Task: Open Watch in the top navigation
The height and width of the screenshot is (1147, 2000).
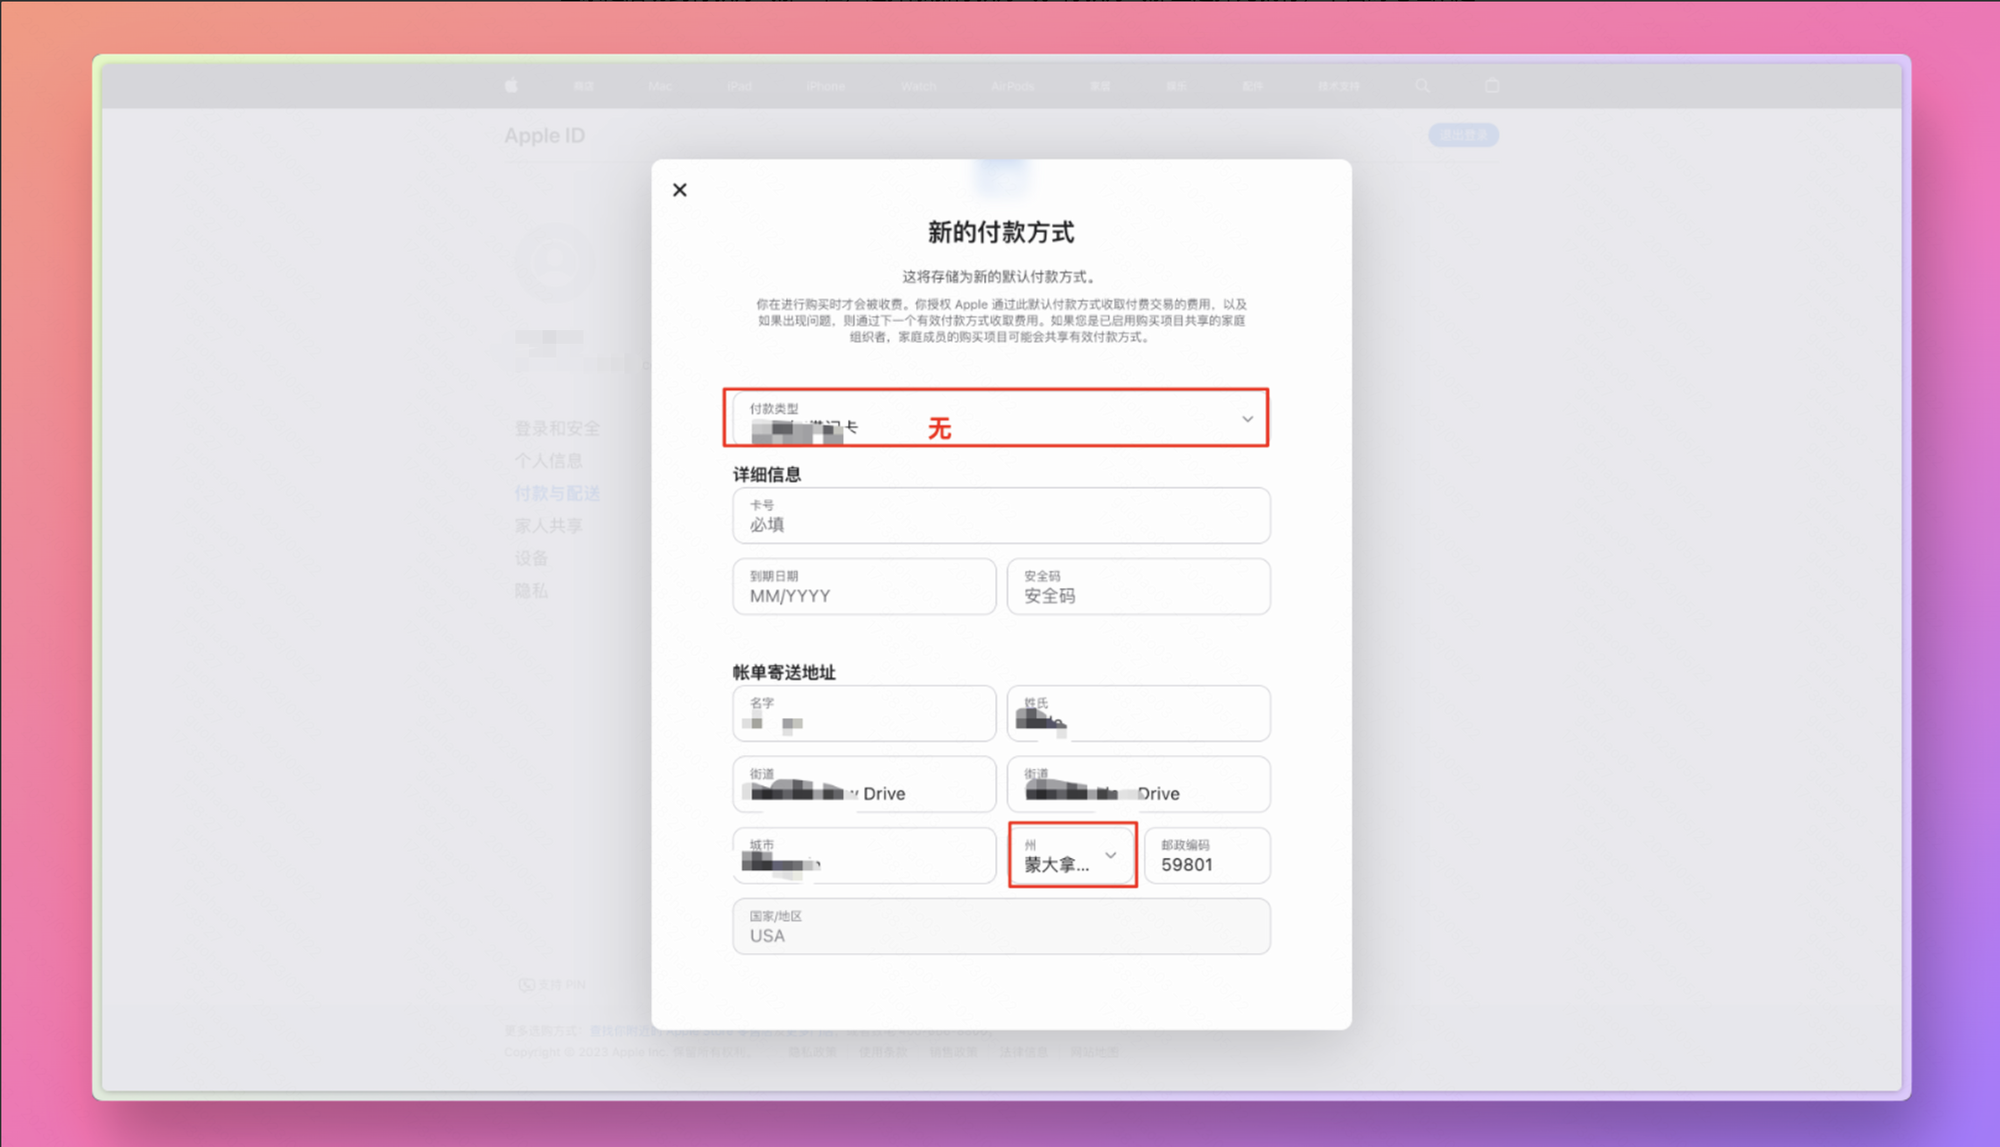Action: [918, 87]
